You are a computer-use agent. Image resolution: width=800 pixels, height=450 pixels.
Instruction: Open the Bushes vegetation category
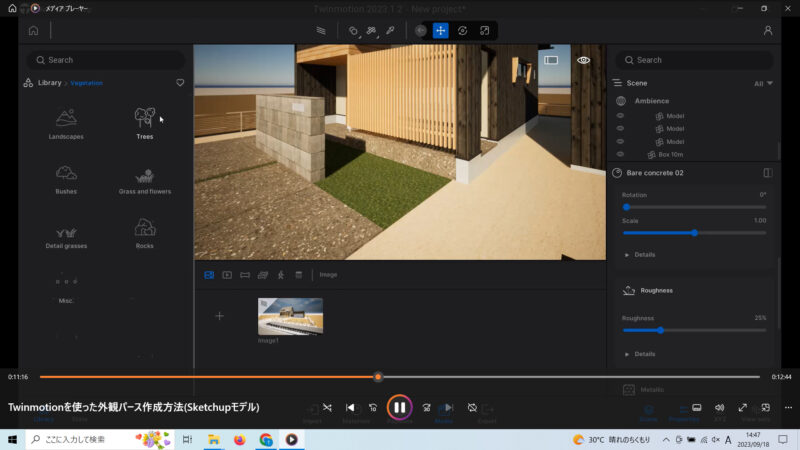[66, 180]
